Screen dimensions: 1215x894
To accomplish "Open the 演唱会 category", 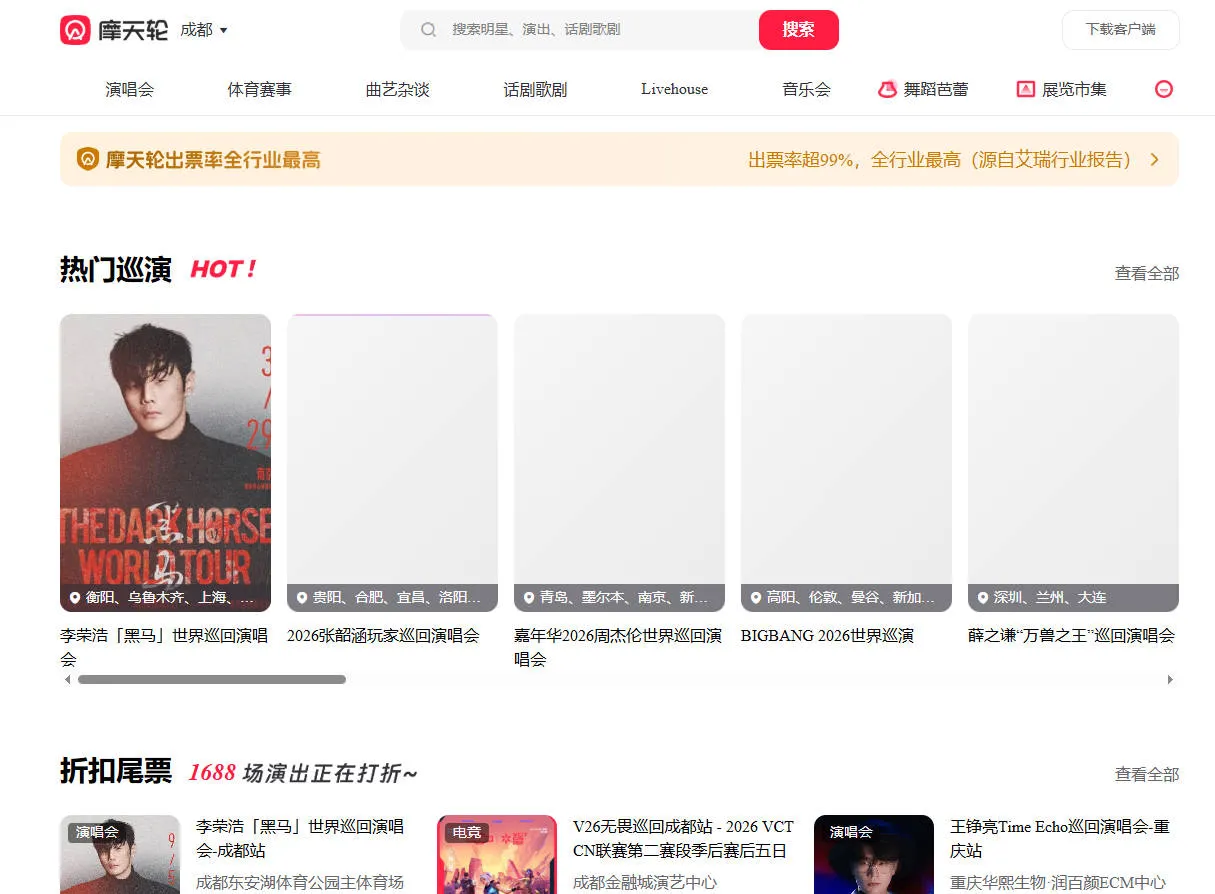I will (130, 89).
